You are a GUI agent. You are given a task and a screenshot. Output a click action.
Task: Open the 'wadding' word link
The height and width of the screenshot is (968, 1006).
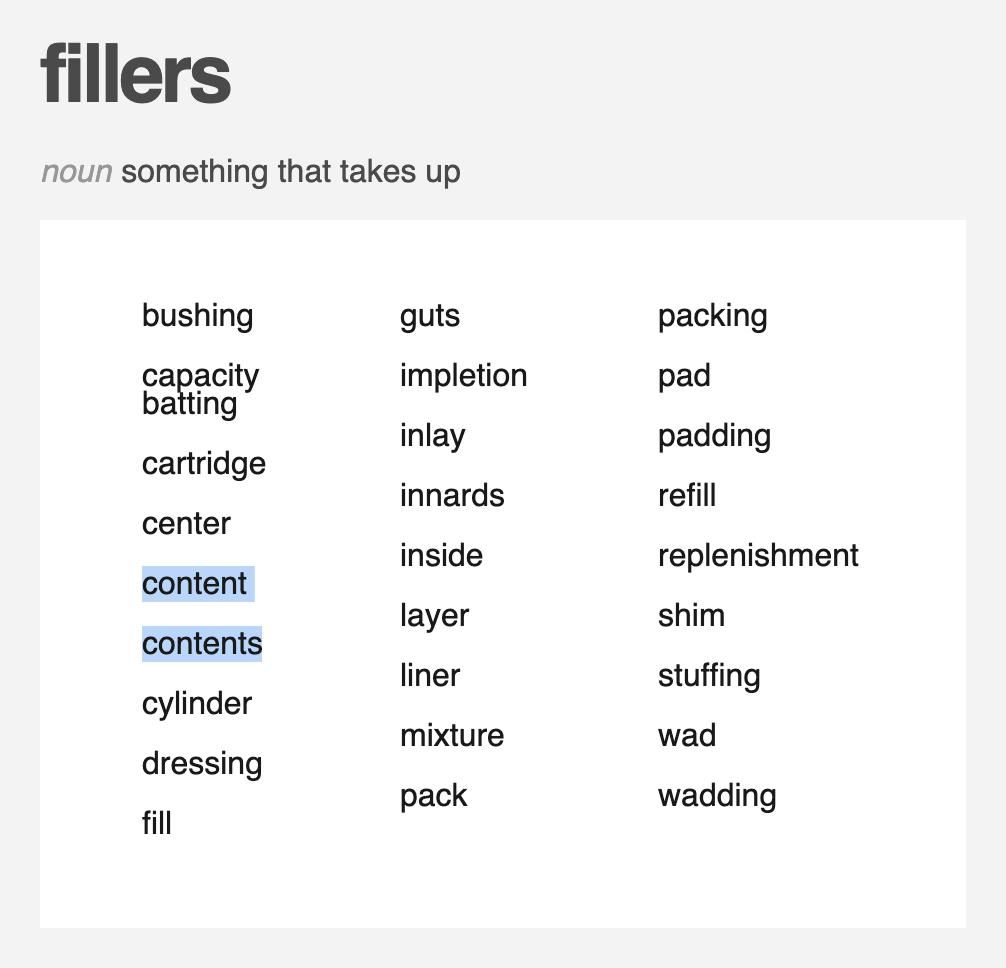(x=717, y=795)
